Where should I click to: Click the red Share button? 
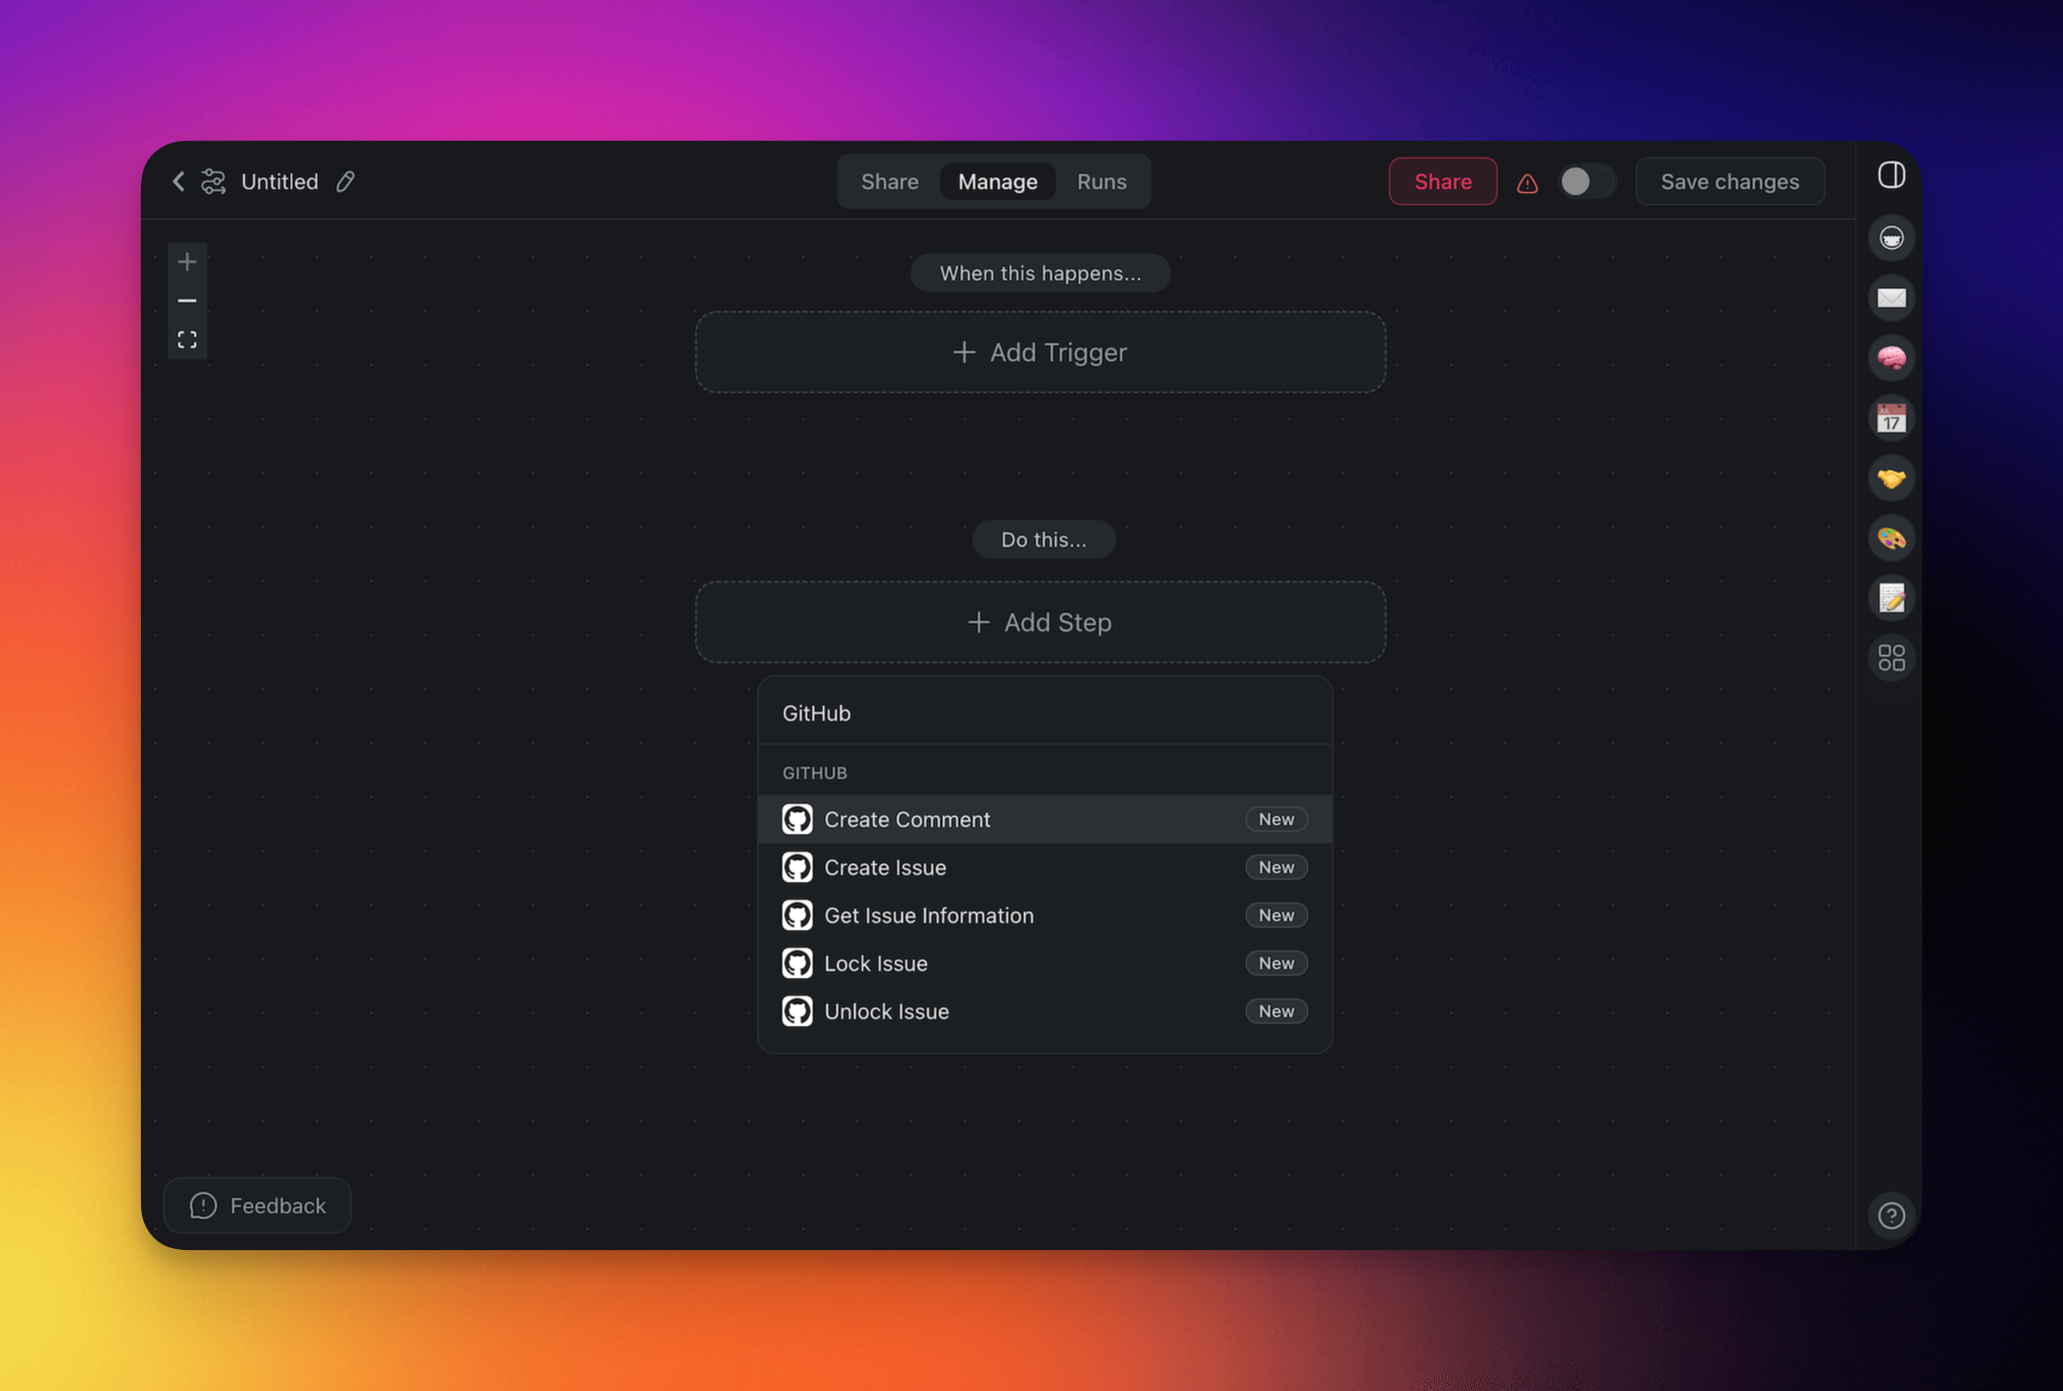click(x=1442, y=181)
